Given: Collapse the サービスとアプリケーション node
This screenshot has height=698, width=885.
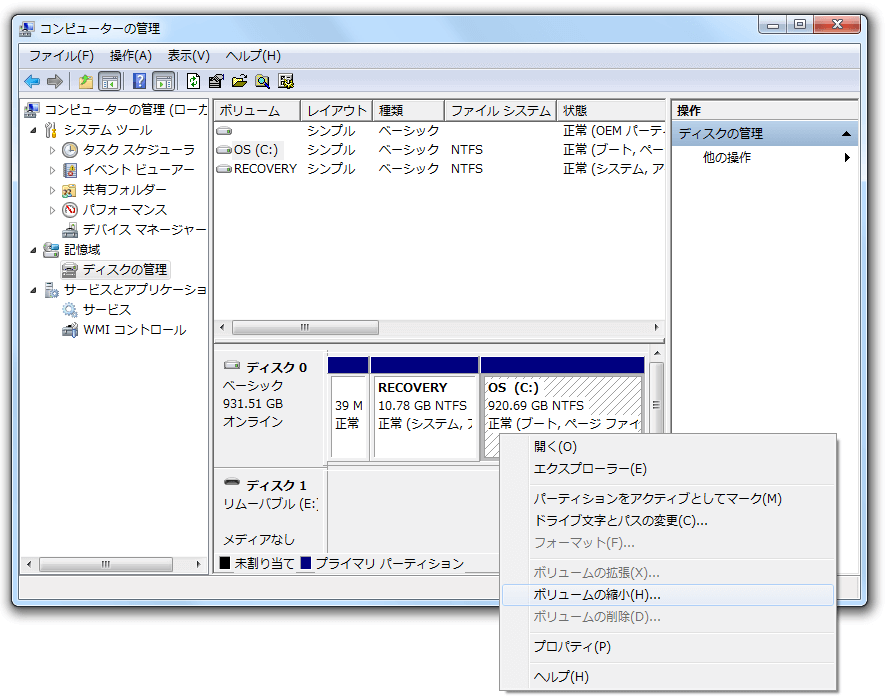Looking at the screenshot, I should (x=33, y=290).
